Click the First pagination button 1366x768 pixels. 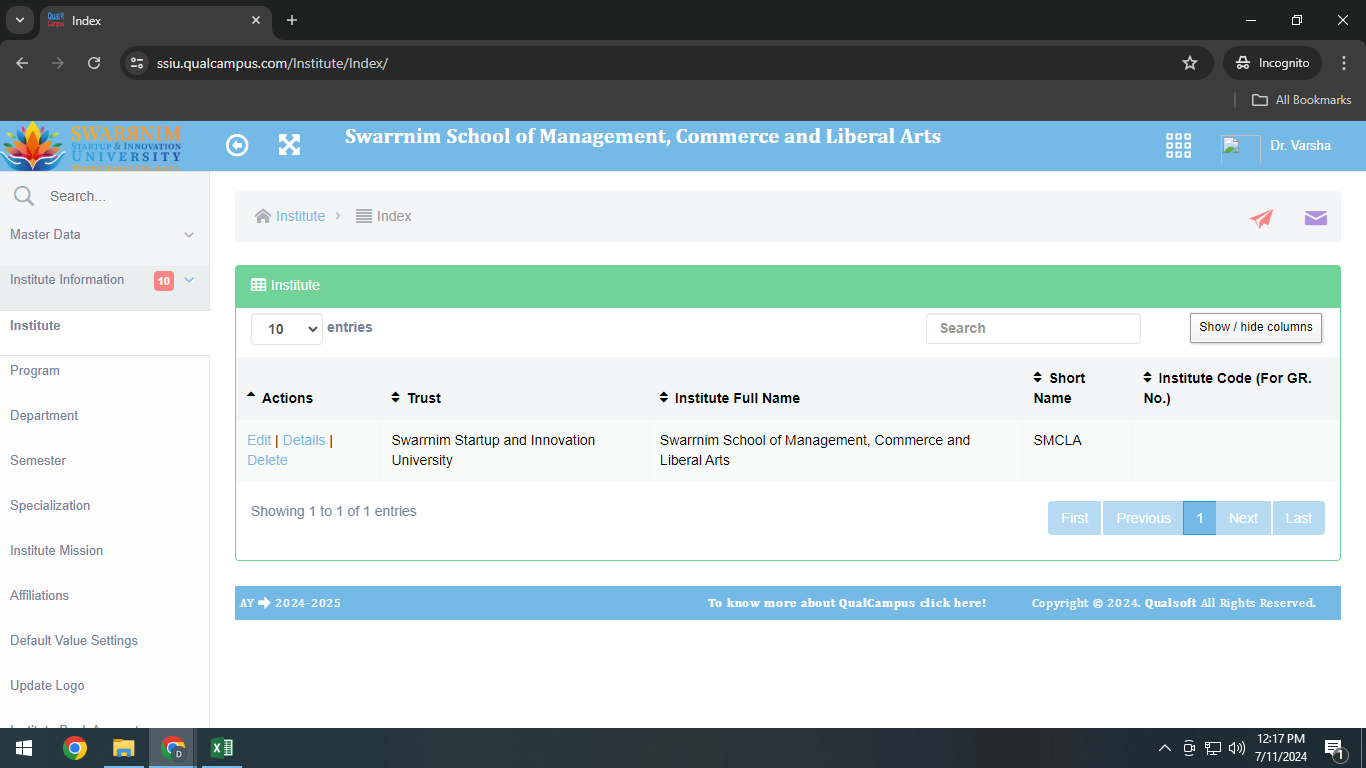click(x=1075, y=518)
